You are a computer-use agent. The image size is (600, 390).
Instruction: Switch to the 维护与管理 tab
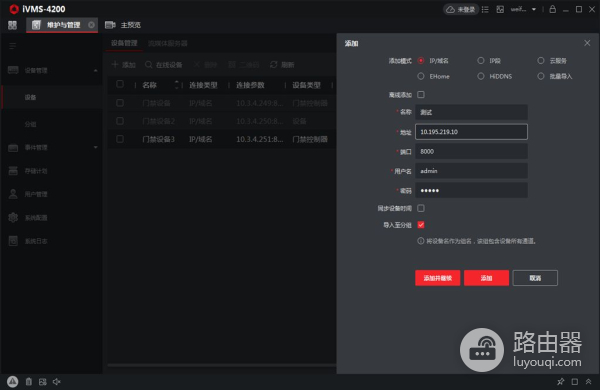pyautogui.click(x=62, y=25)
